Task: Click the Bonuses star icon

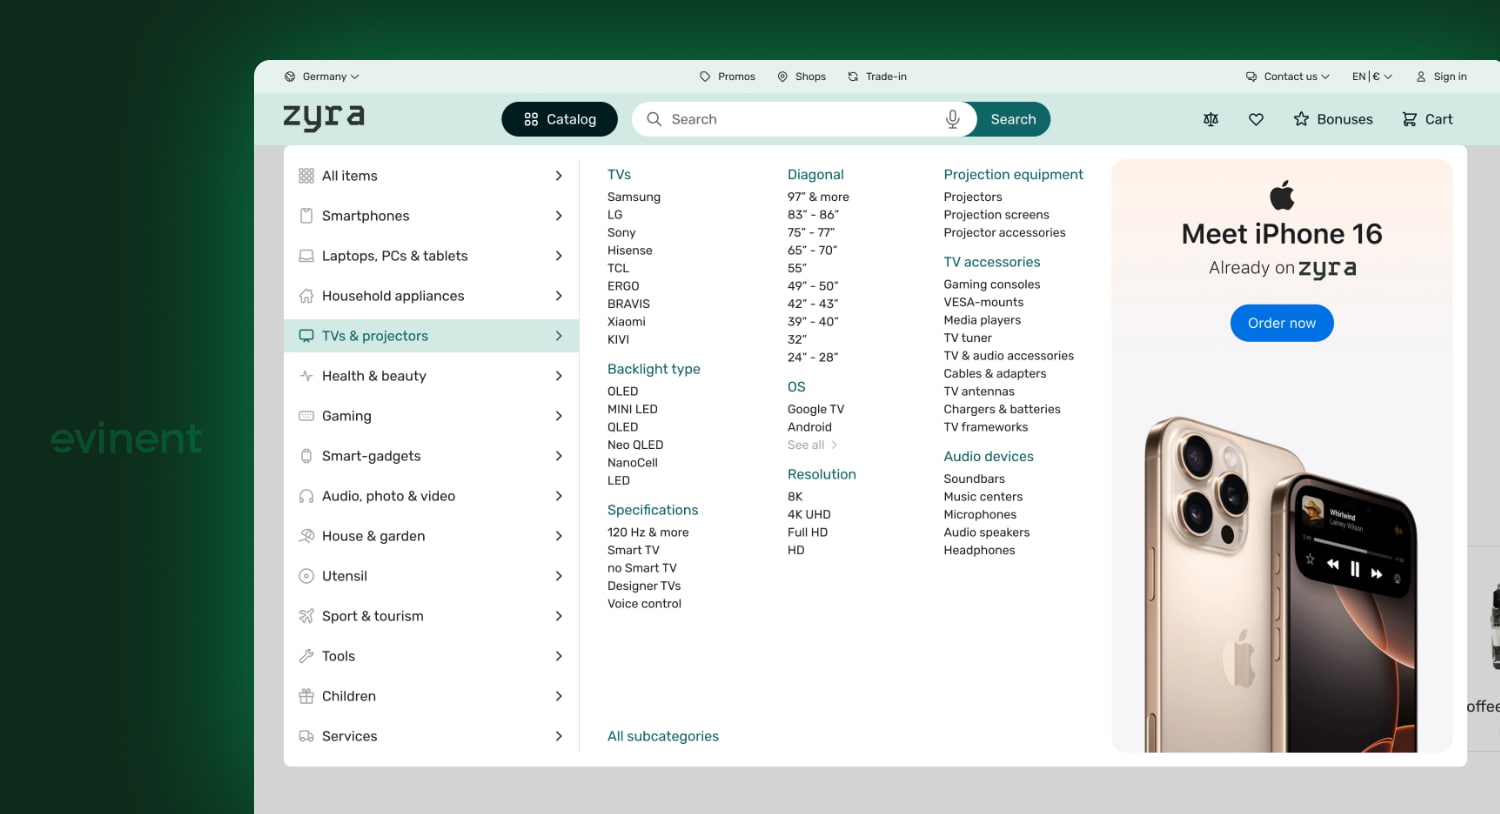Action: (x=1301, y=119)
